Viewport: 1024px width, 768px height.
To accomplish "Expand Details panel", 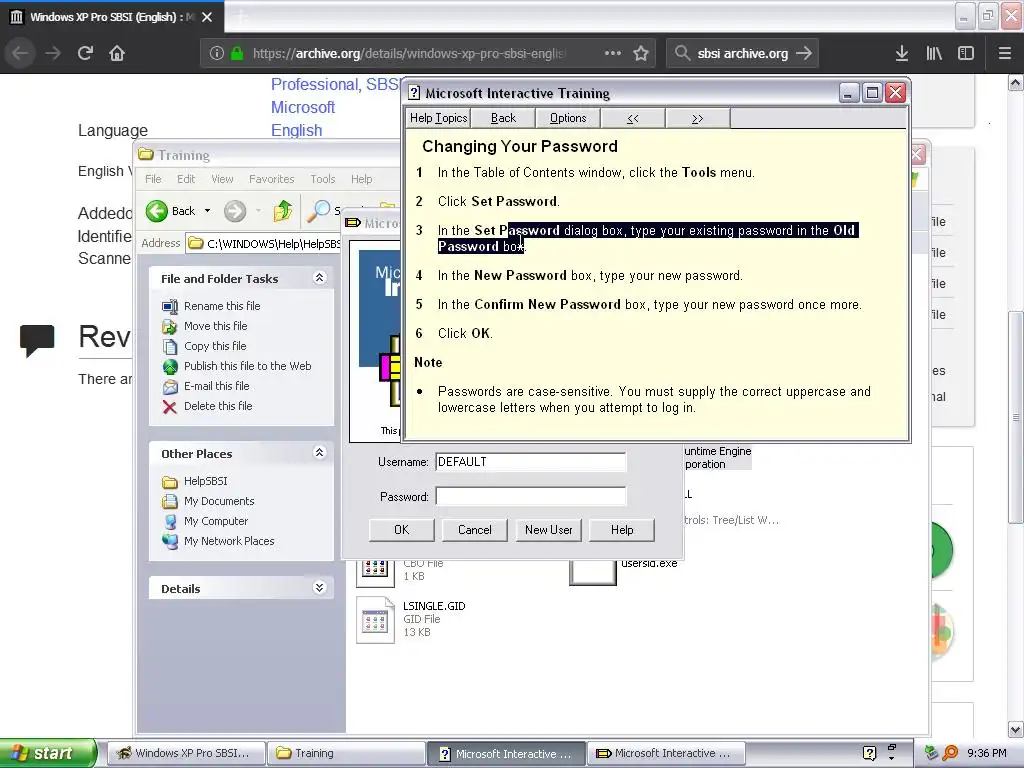I will pyautogui.click(x=319, y=588).
